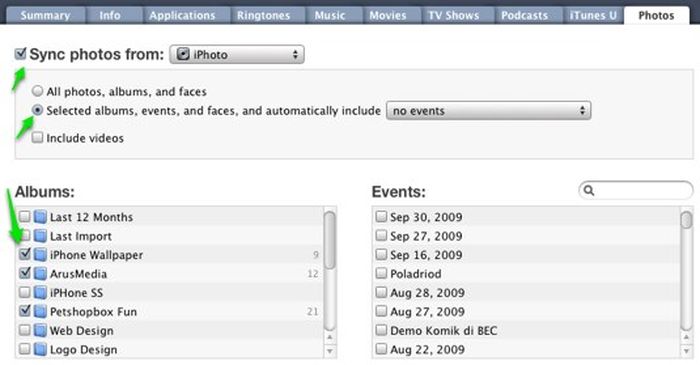The height and width of the screenshot is (365, 700).
Task: Check the iPHone SS album
Action: click(x=25, y=292)
